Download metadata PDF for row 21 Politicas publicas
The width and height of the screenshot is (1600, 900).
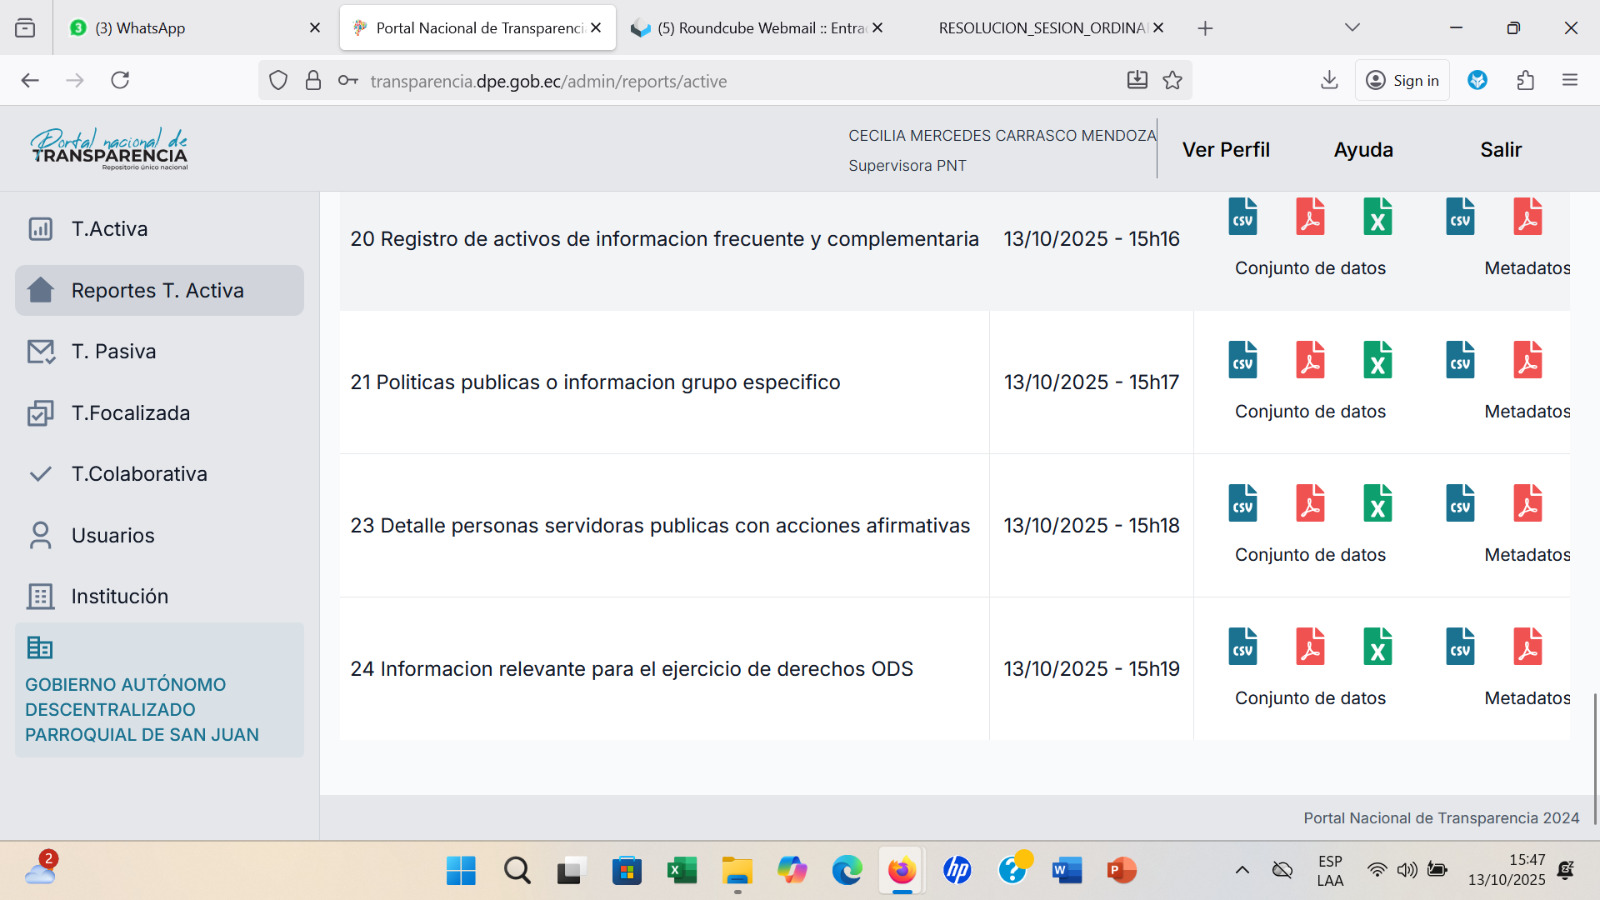(x=1527, y=361)
